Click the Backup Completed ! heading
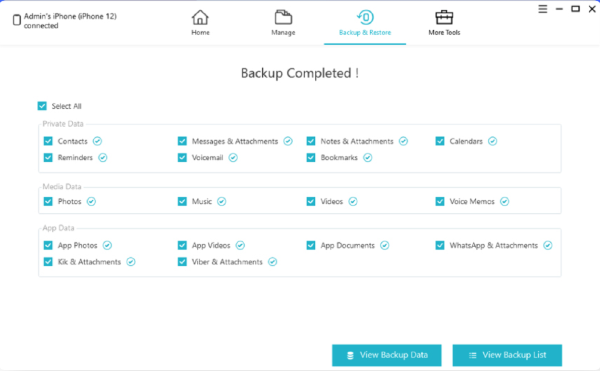 300,73
